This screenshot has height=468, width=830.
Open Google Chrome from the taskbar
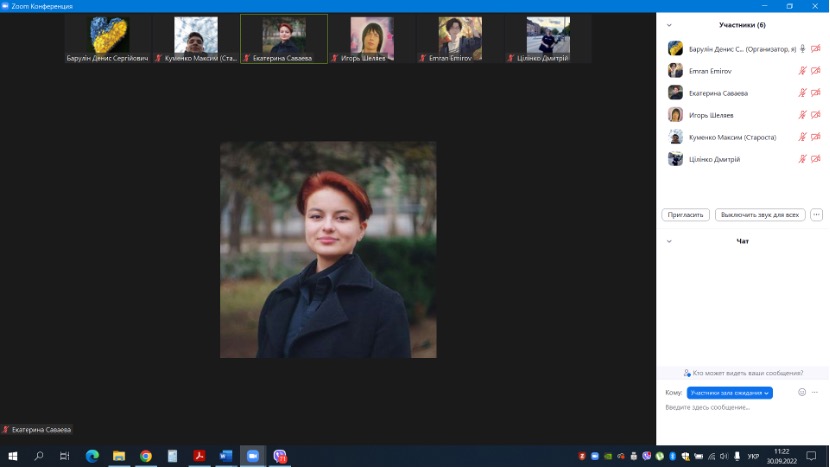(x=146, y=456)
